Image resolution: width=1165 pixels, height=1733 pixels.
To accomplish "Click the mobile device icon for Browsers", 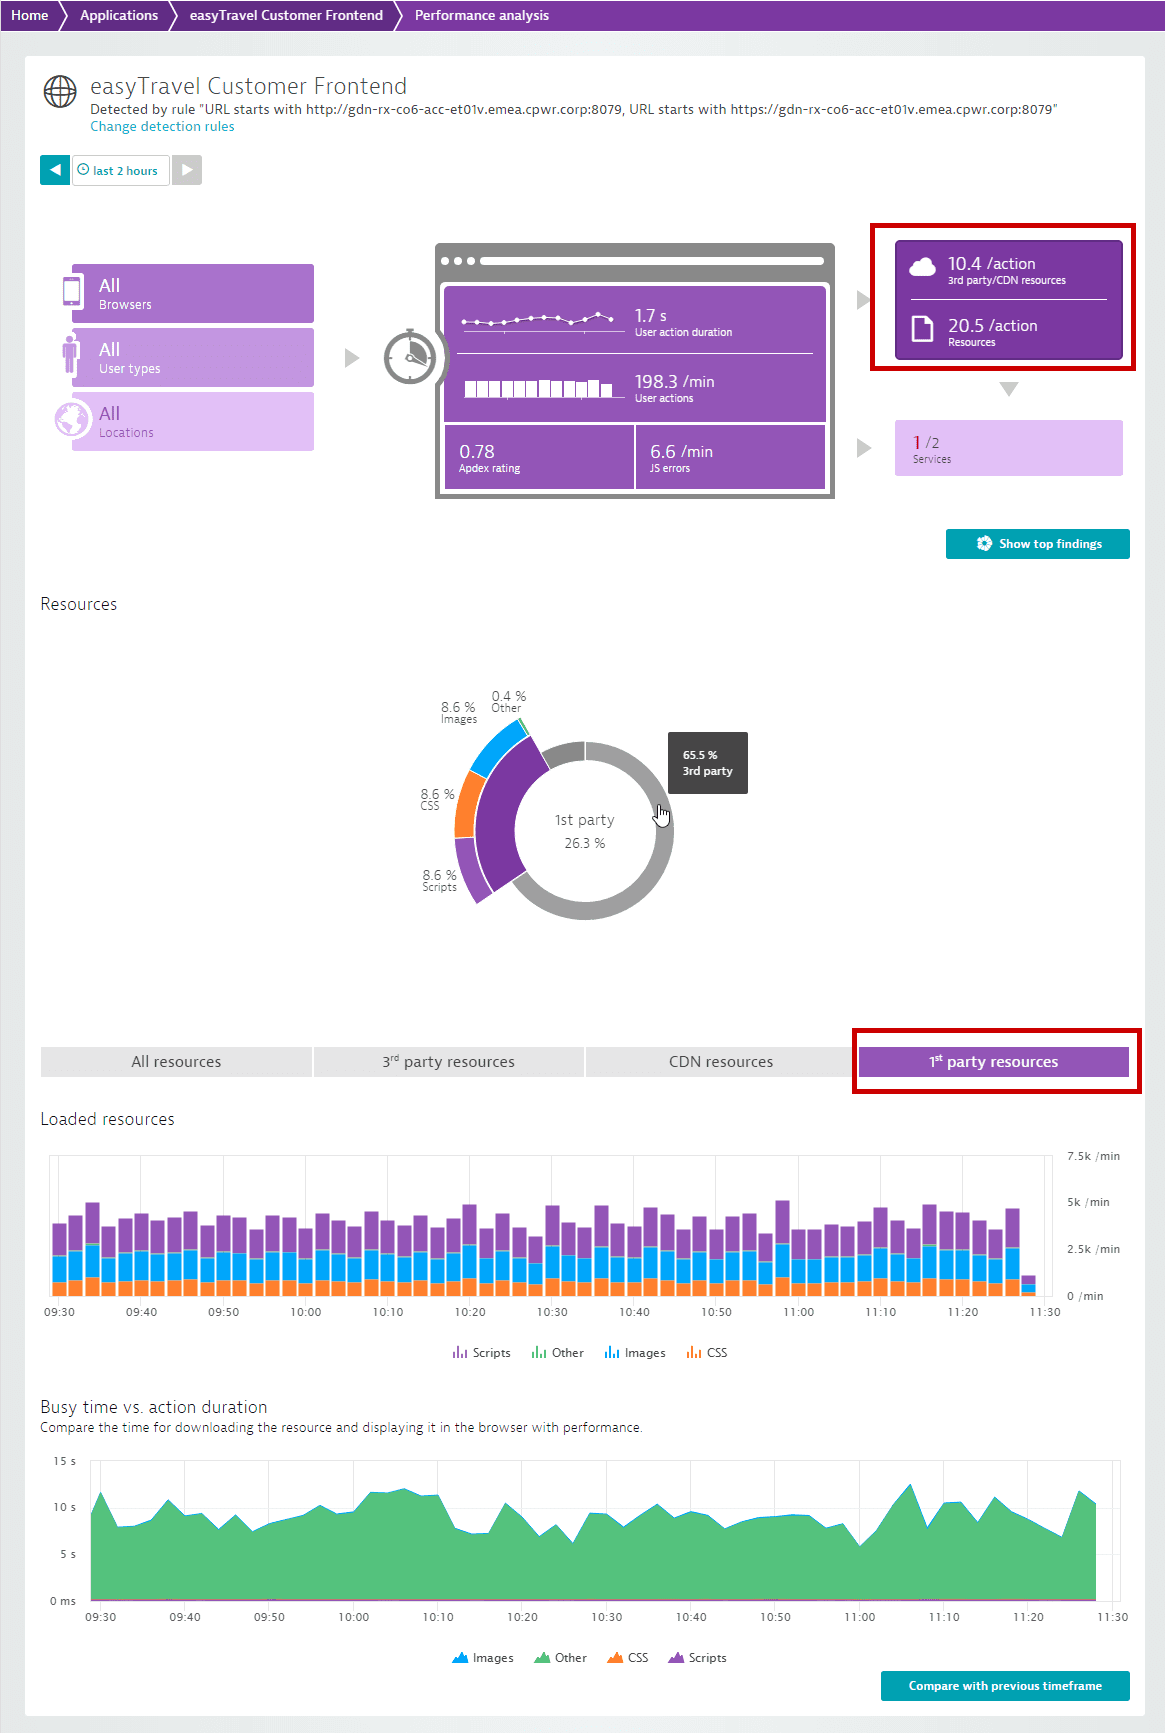I will [x=72, y=291].
